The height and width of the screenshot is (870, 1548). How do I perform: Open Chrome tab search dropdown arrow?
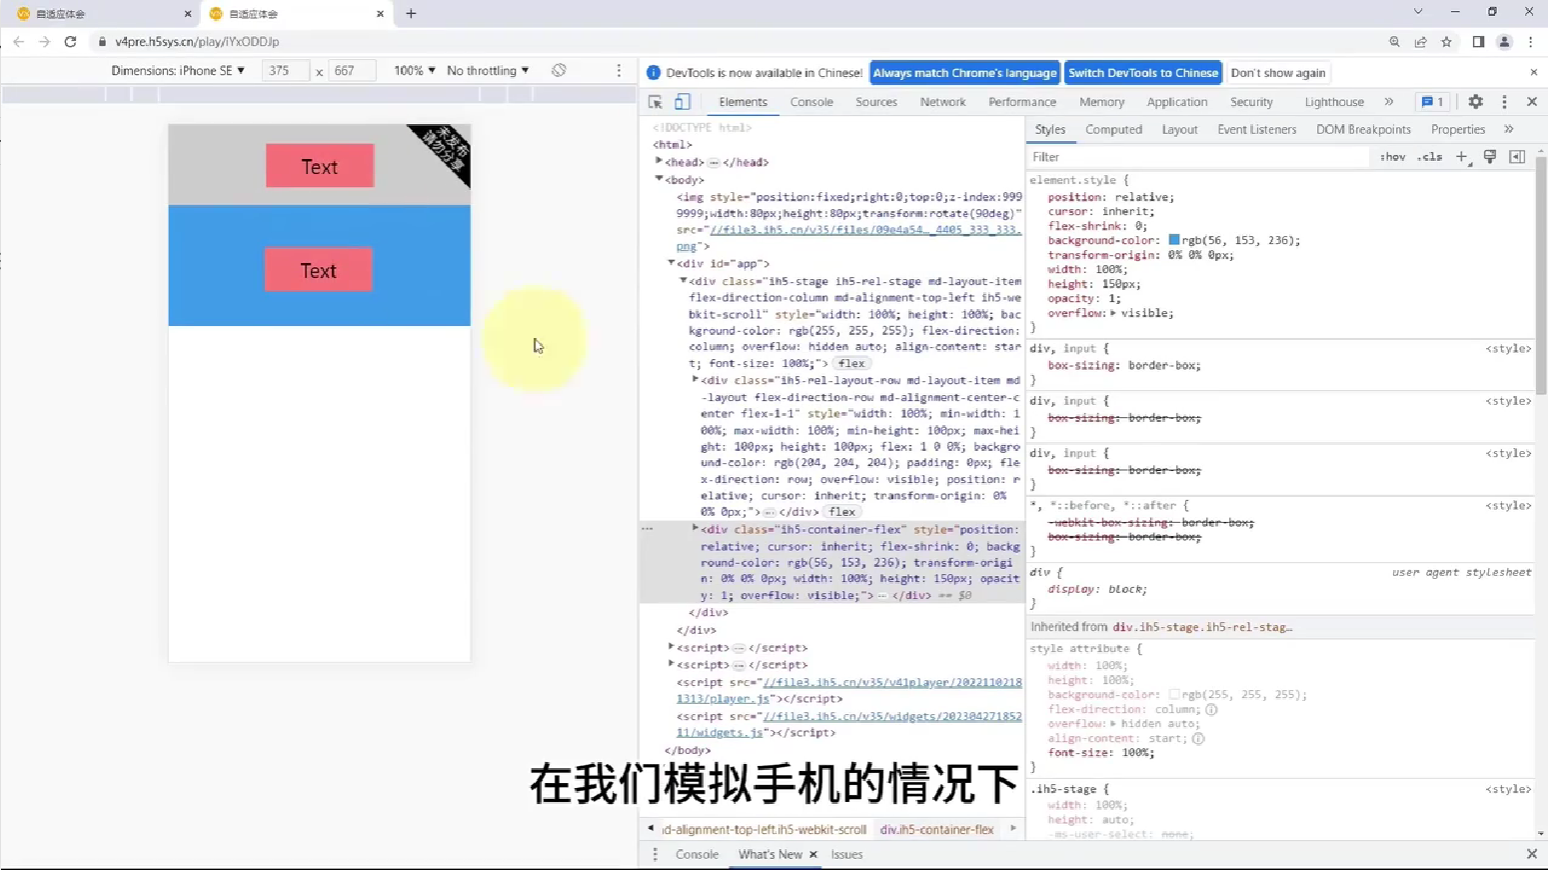1417,12
